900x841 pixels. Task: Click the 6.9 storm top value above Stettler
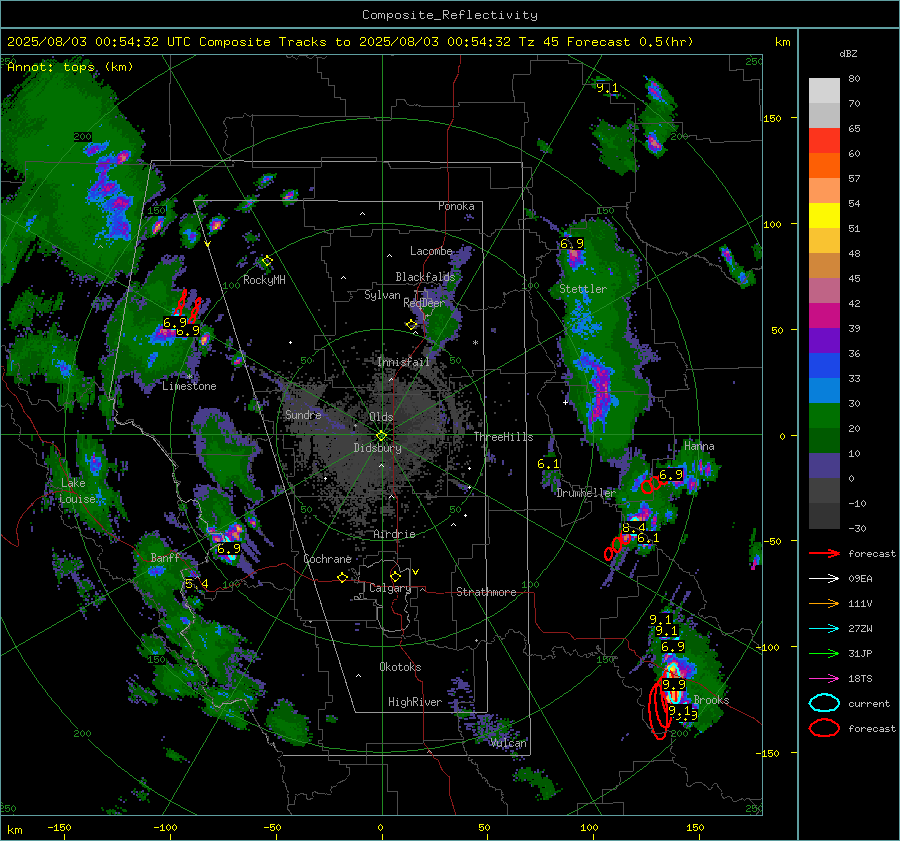[572, 244]
